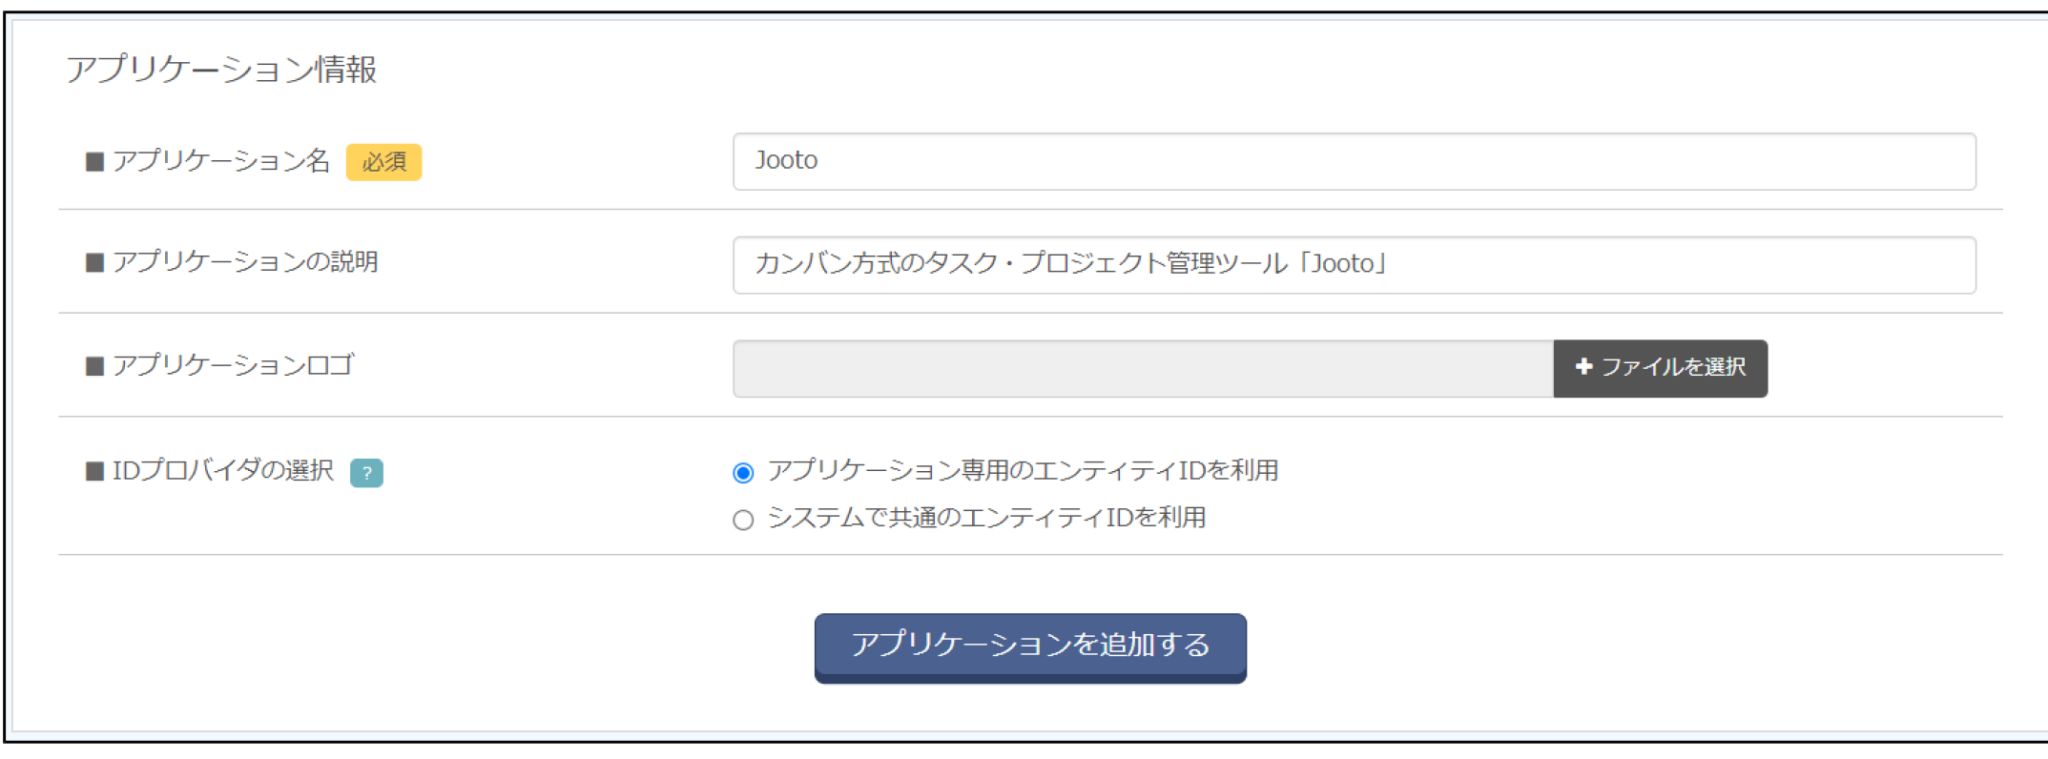This screenshot has width=2048, height=759.
Task: Click the empty logo file path field
Action: coord(1140,368)
